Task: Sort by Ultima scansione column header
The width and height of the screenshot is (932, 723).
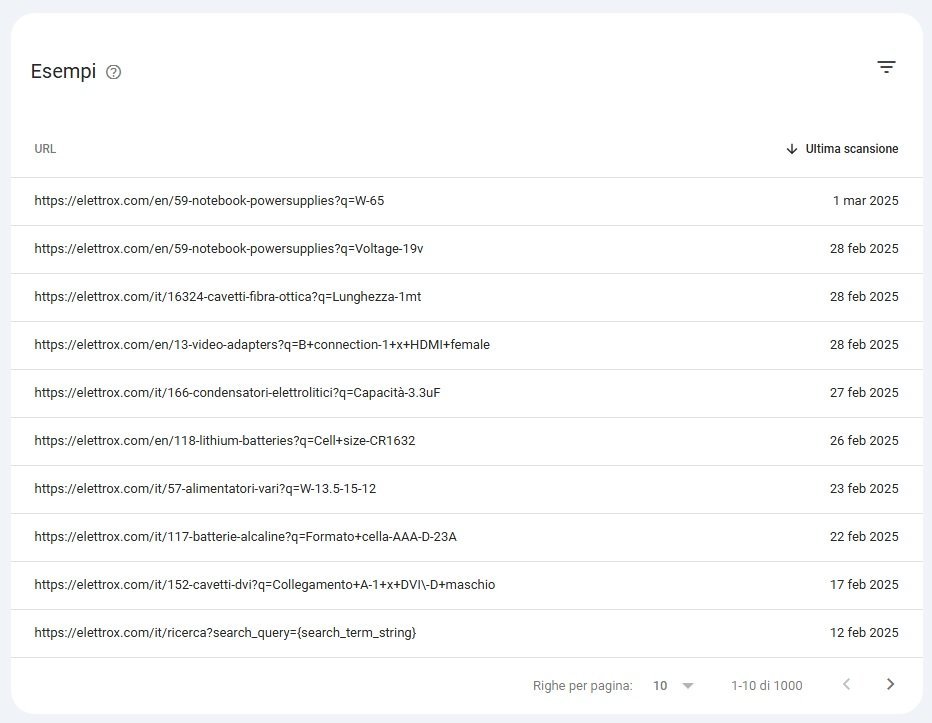Action: [852, 149]
